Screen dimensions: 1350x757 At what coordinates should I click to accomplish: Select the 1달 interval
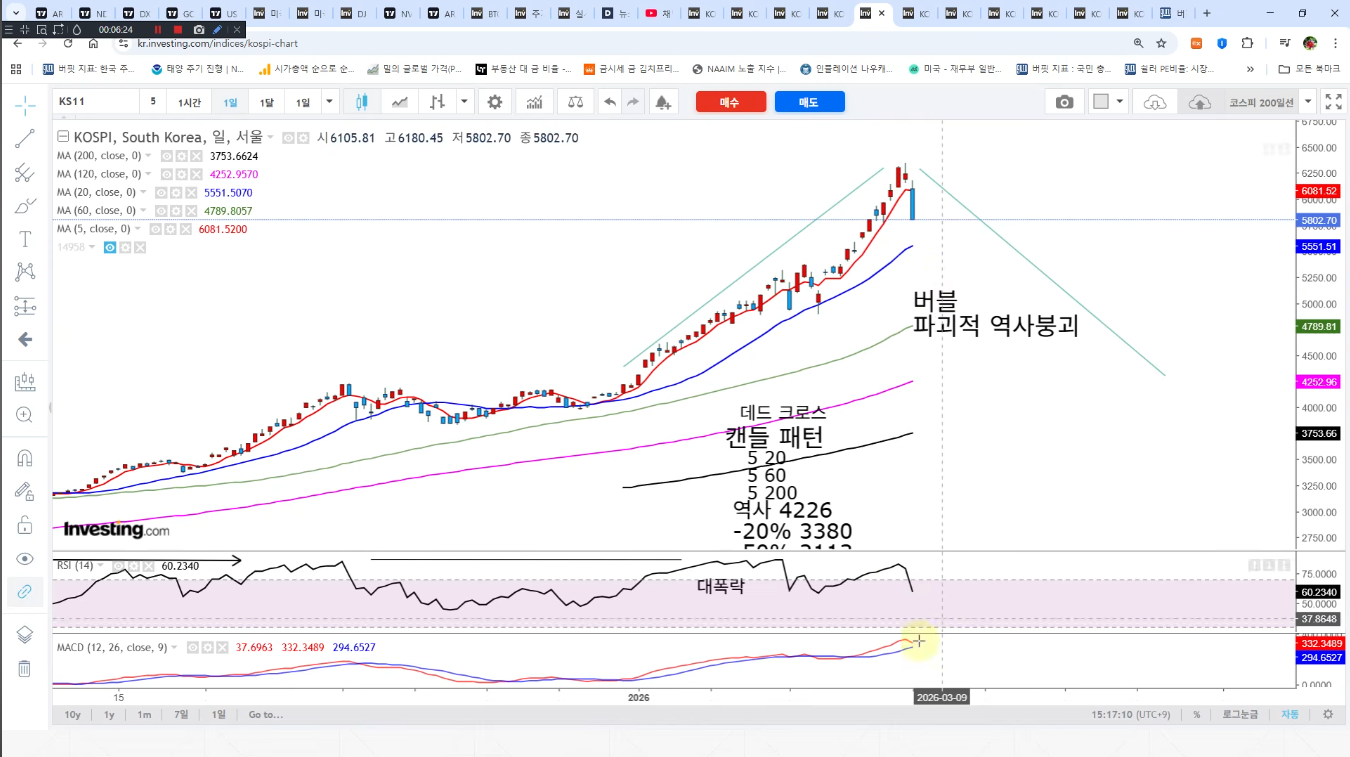point(266,102)
